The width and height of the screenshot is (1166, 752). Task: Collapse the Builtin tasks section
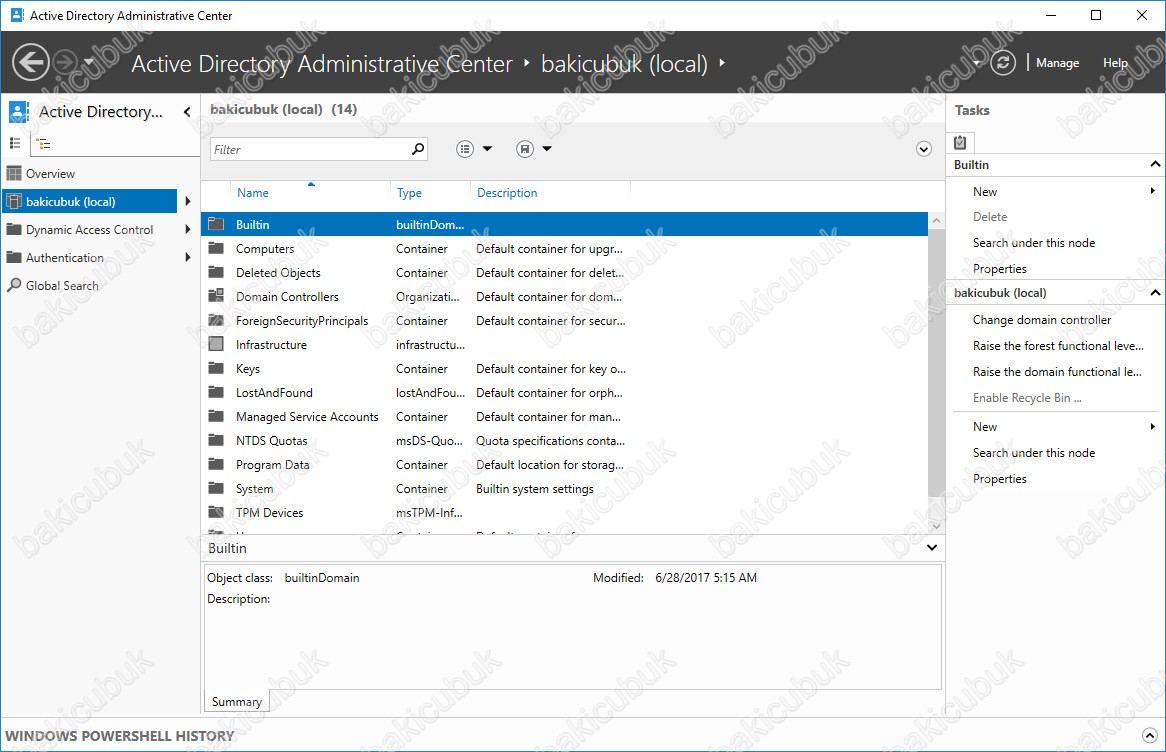tap(1155, 164)
